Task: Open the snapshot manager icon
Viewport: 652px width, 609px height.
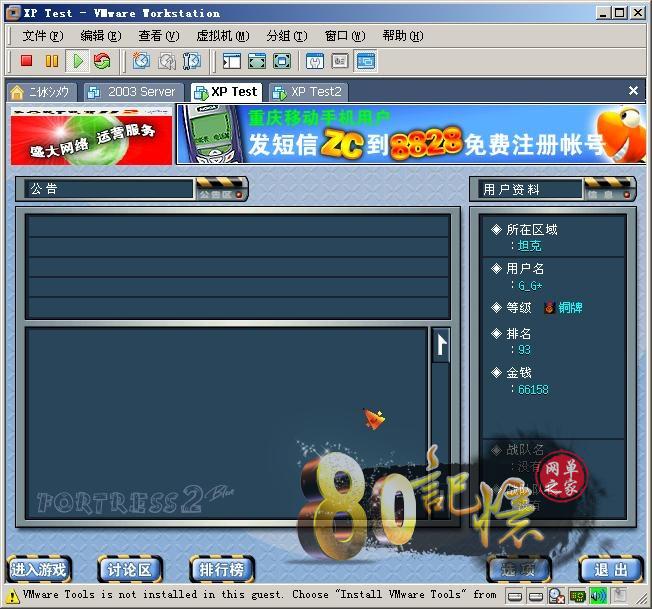Action: [x=191, y=61]
